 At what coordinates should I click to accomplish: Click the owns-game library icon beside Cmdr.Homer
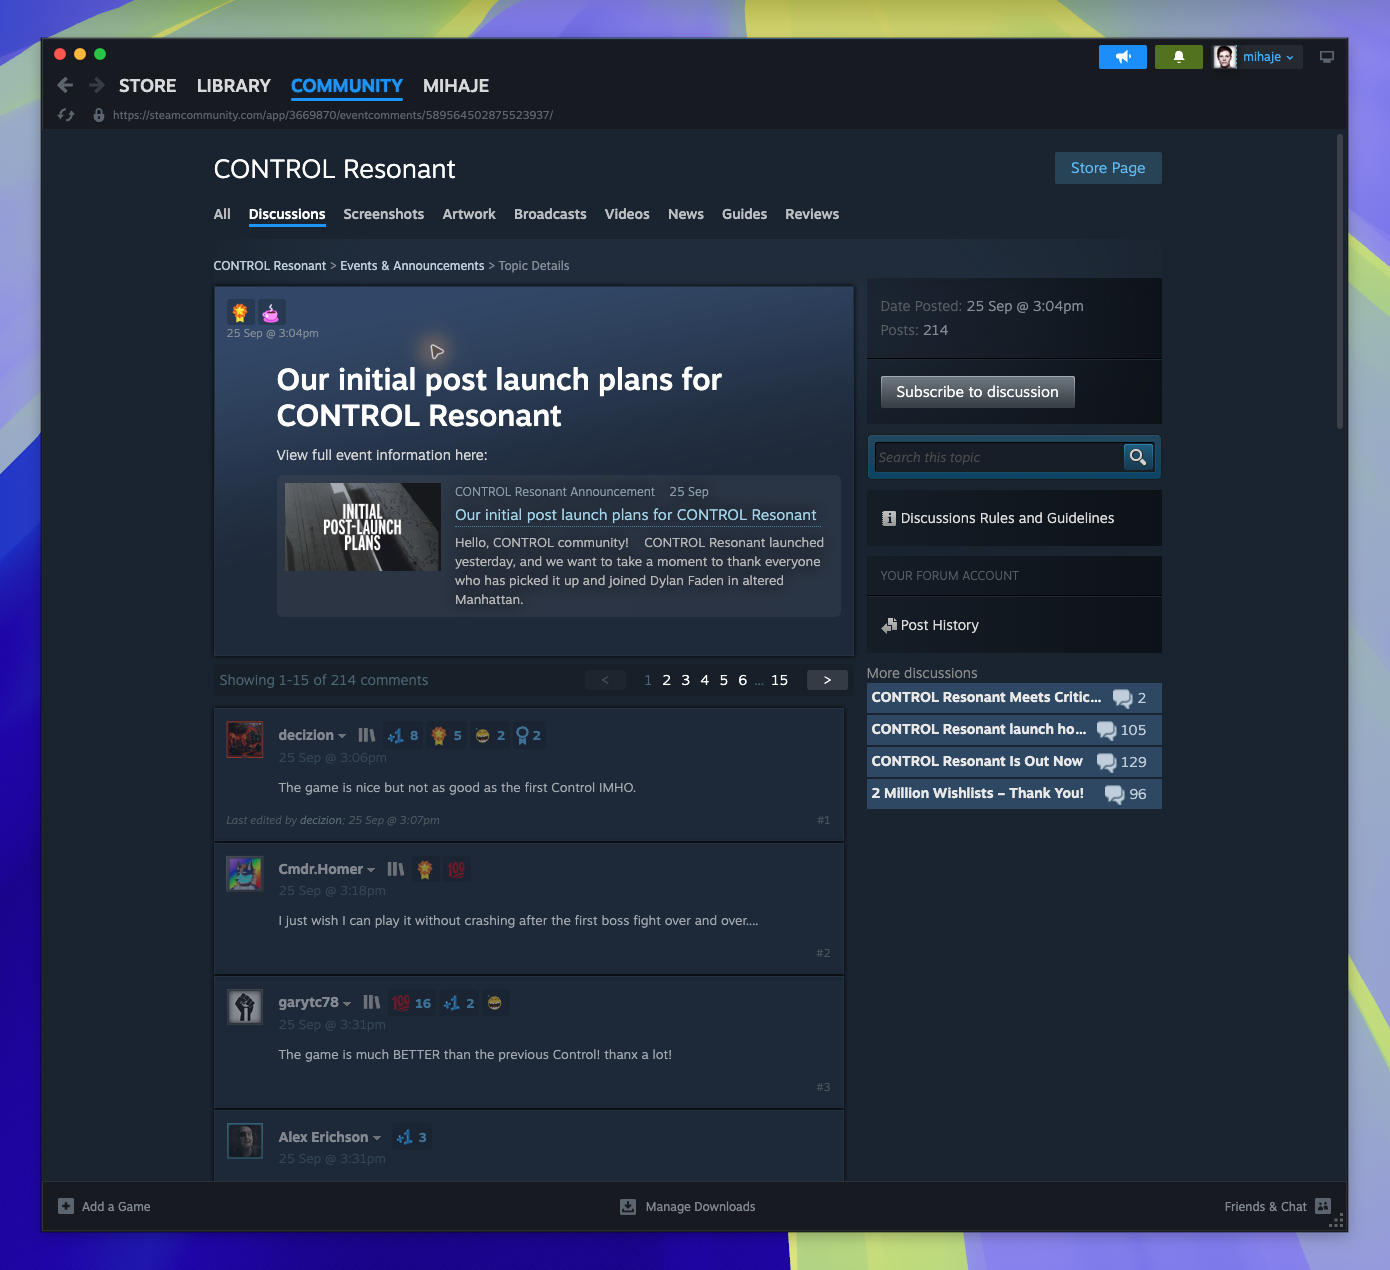pos(396,869)
